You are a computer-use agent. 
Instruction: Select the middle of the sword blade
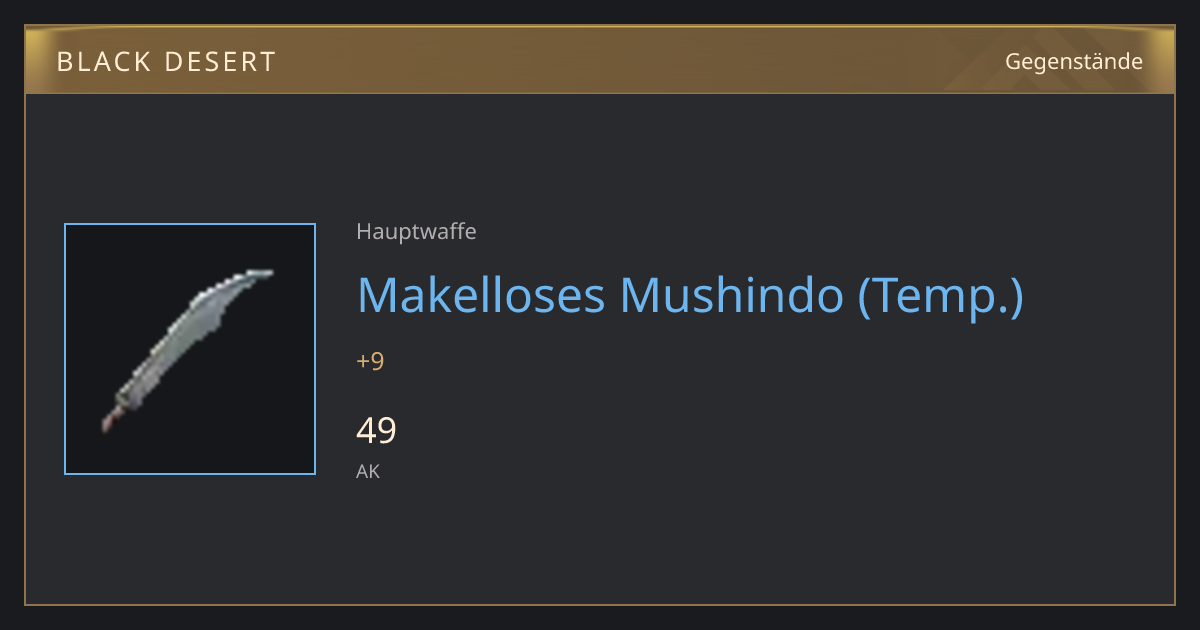point(185,340)
